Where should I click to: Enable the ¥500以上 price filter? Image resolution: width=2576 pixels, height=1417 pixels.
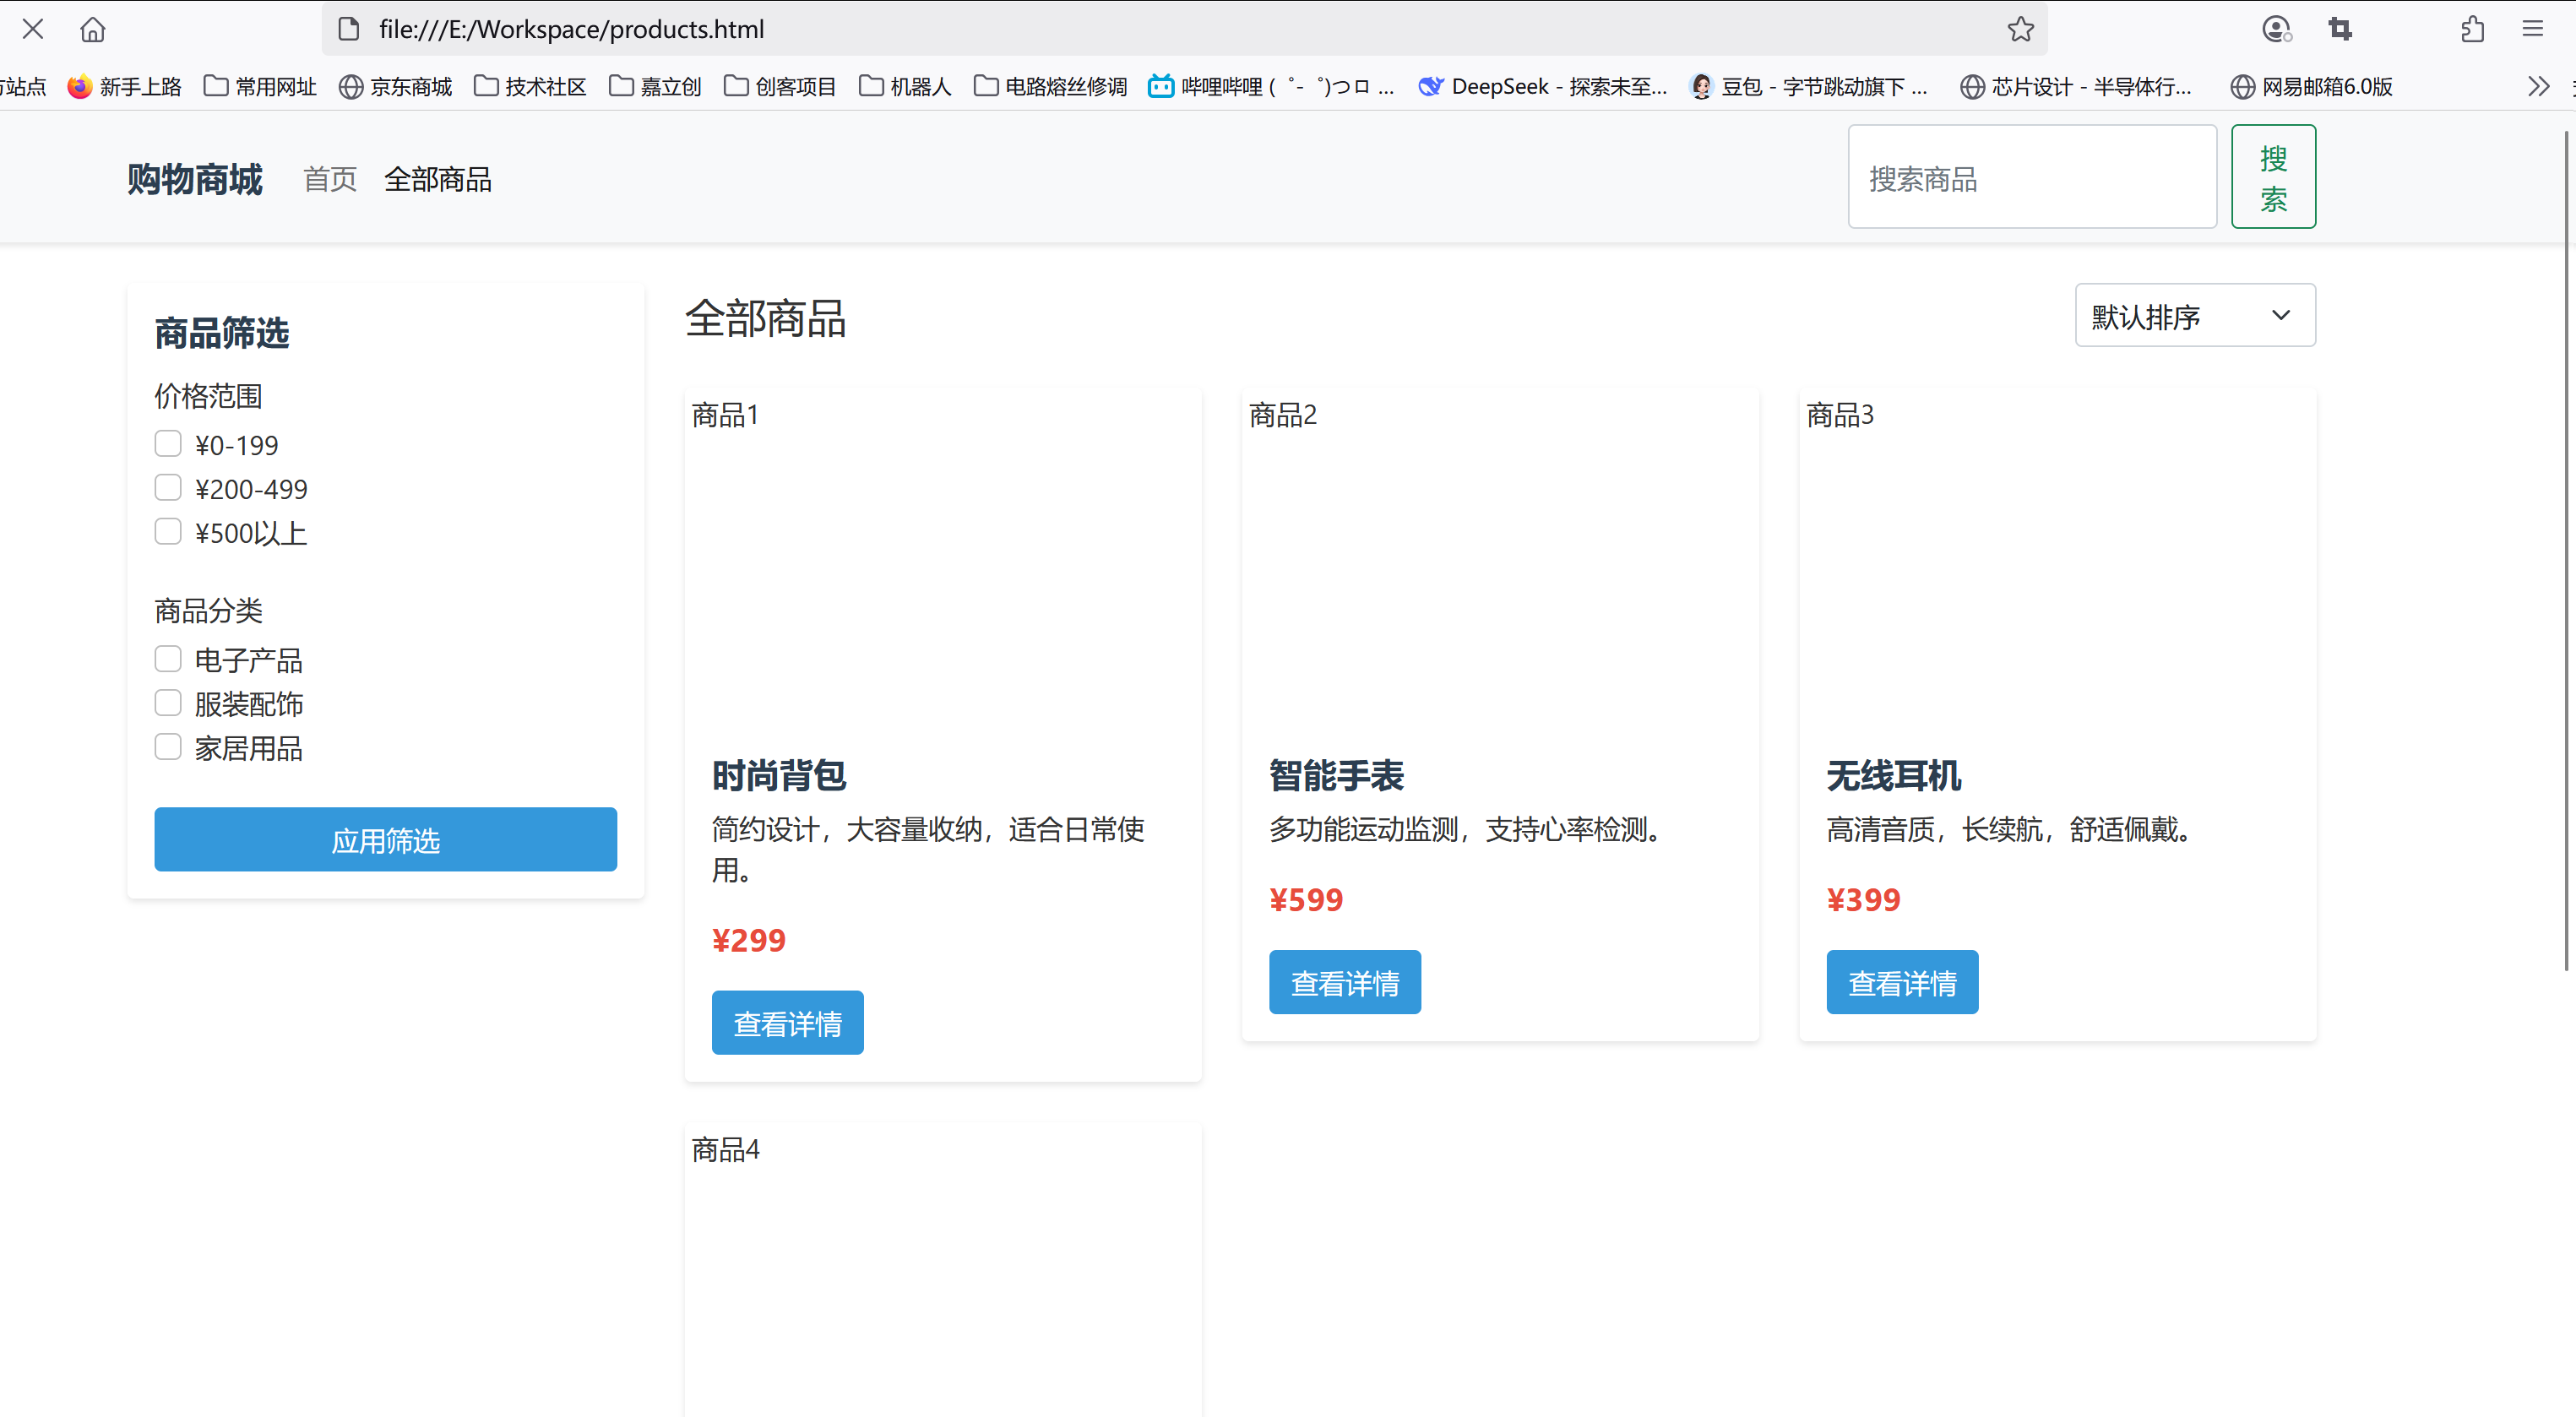168,532
